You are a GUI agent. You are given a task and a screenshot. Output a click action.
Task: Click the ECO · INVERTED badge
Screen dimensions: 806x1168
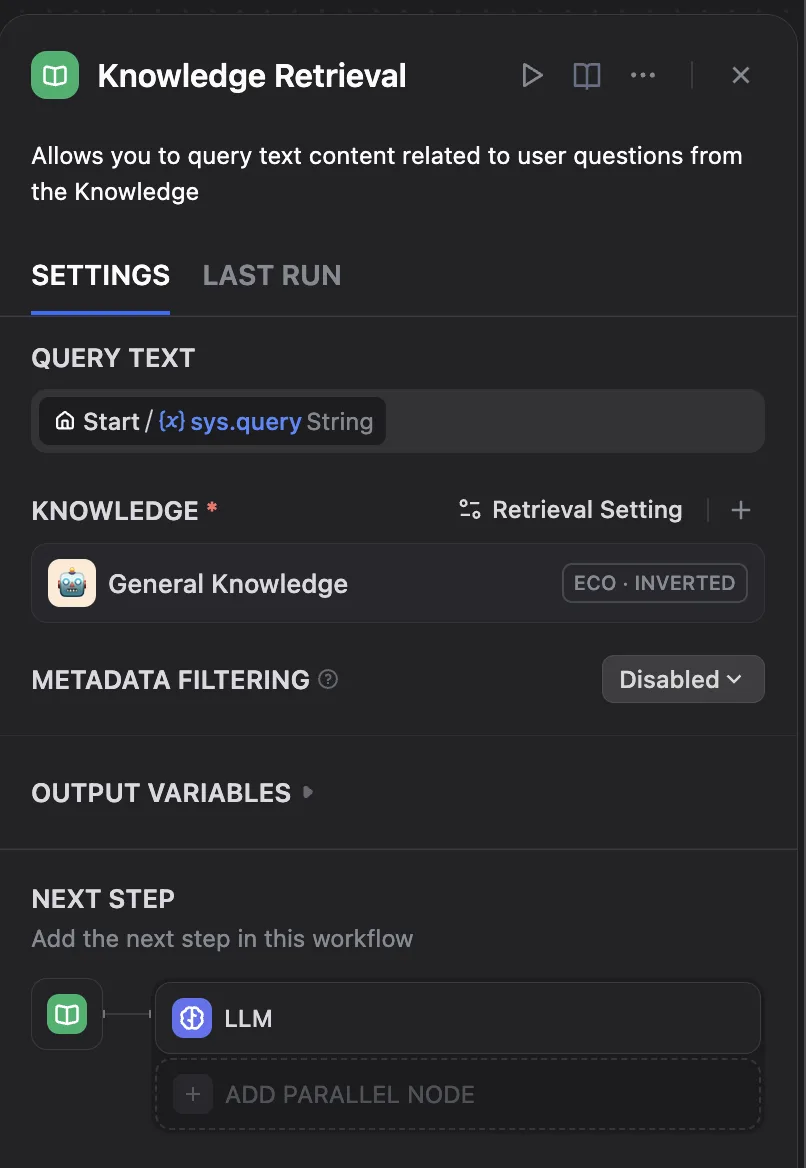[655, 584]
